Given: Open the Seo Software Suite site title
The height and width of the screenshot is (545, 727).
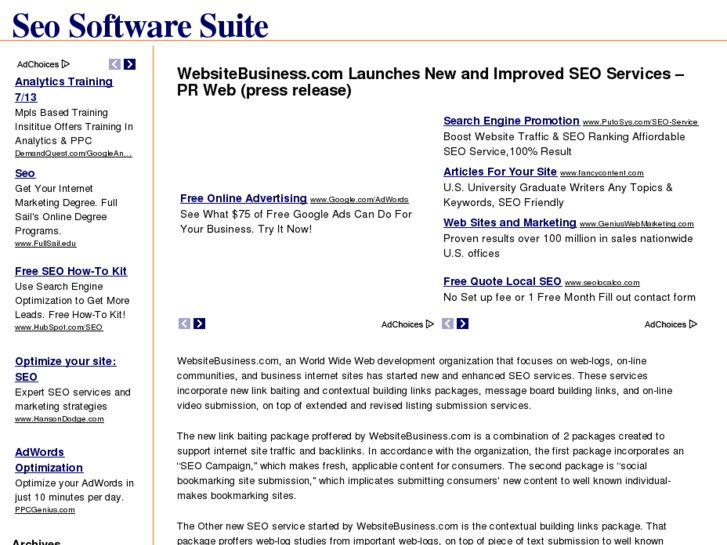Looking at the screenshot, I should tap(140, 26).
